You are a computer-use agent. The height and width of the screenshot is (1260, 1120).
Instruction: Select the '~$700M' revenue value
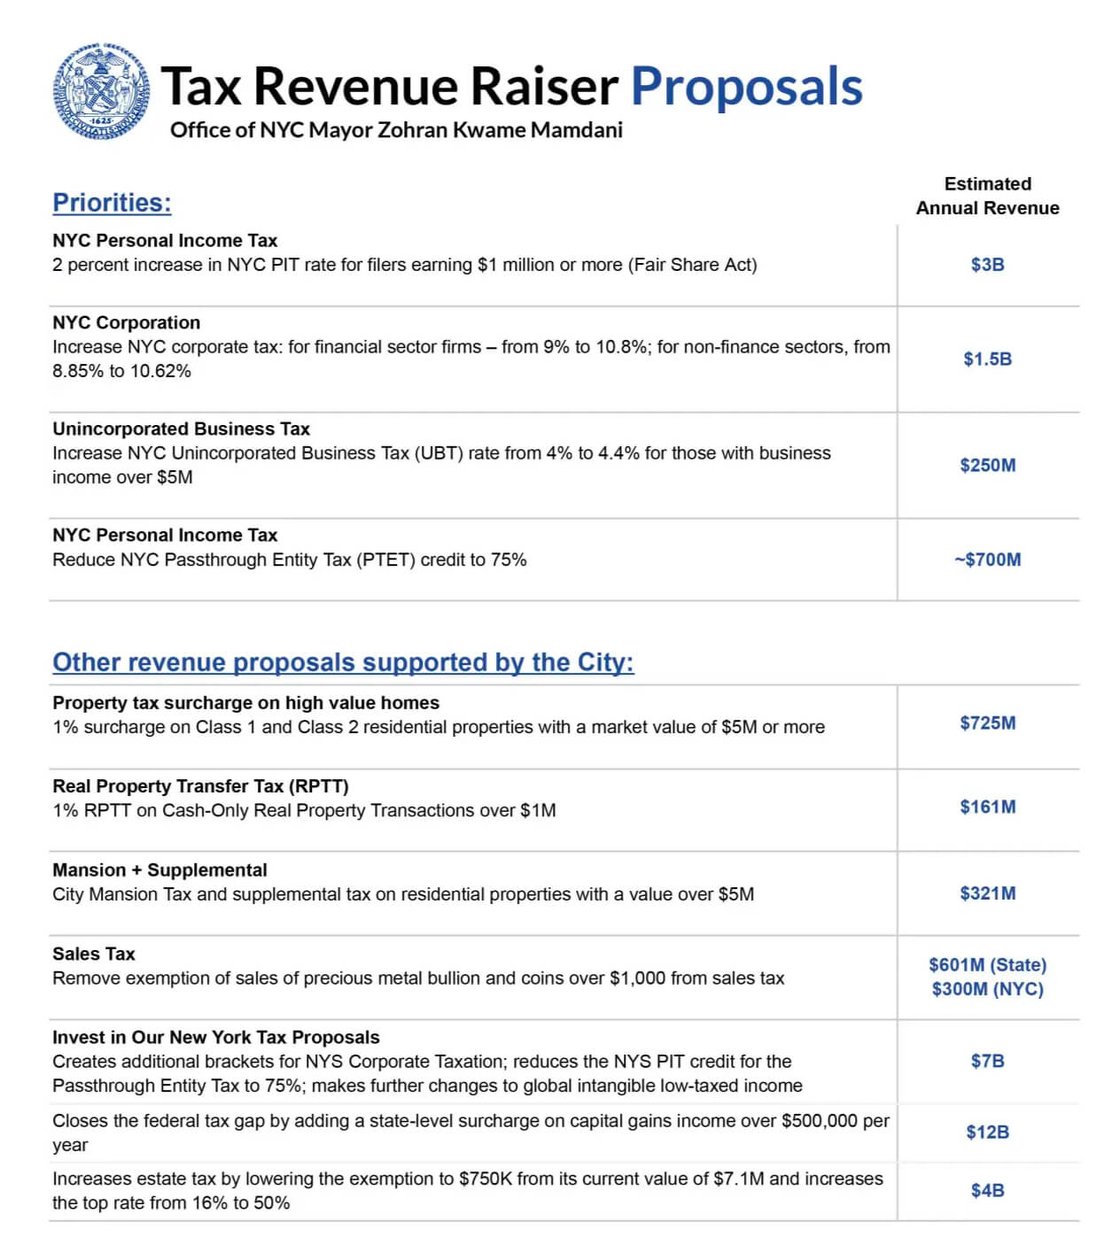pos(987,560)
